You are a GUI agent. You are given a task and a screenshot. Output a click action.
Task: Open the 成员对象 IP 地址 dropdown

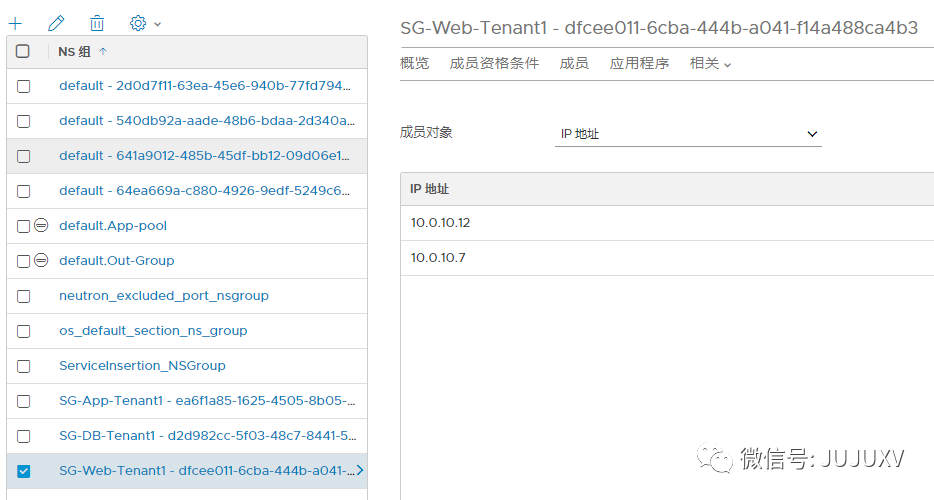pyautogui.click(x=688, y=134)
